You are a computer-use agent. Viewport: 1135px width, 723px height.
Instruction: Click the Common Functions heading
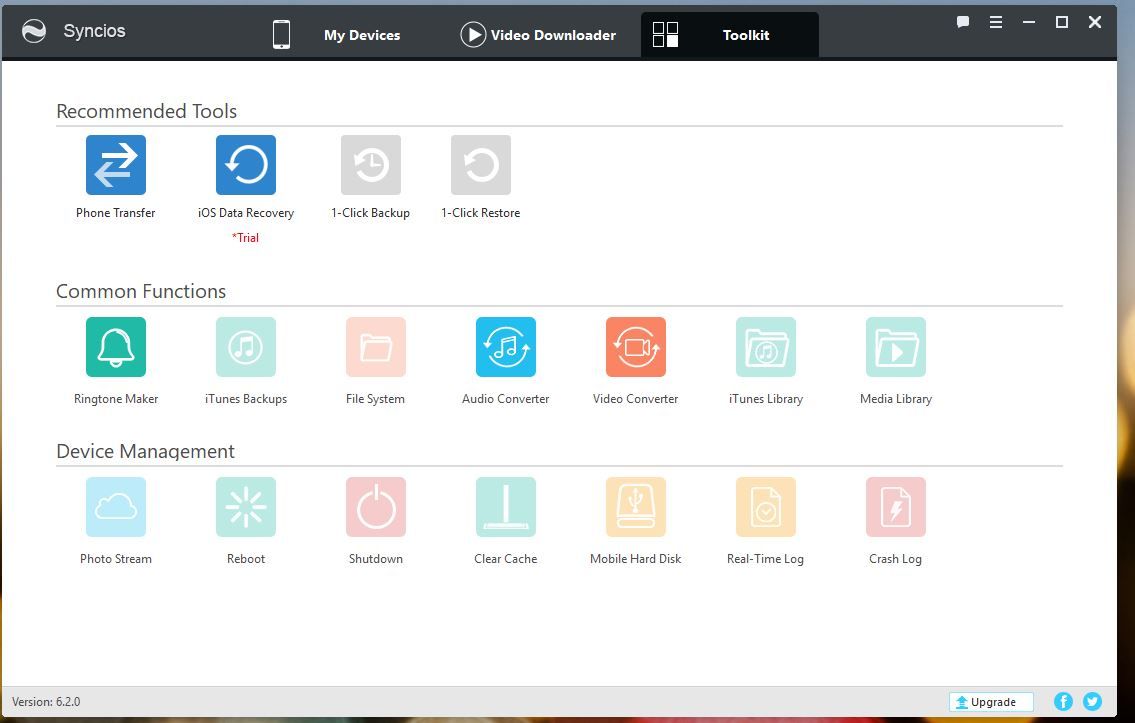(x=141, y=291)
